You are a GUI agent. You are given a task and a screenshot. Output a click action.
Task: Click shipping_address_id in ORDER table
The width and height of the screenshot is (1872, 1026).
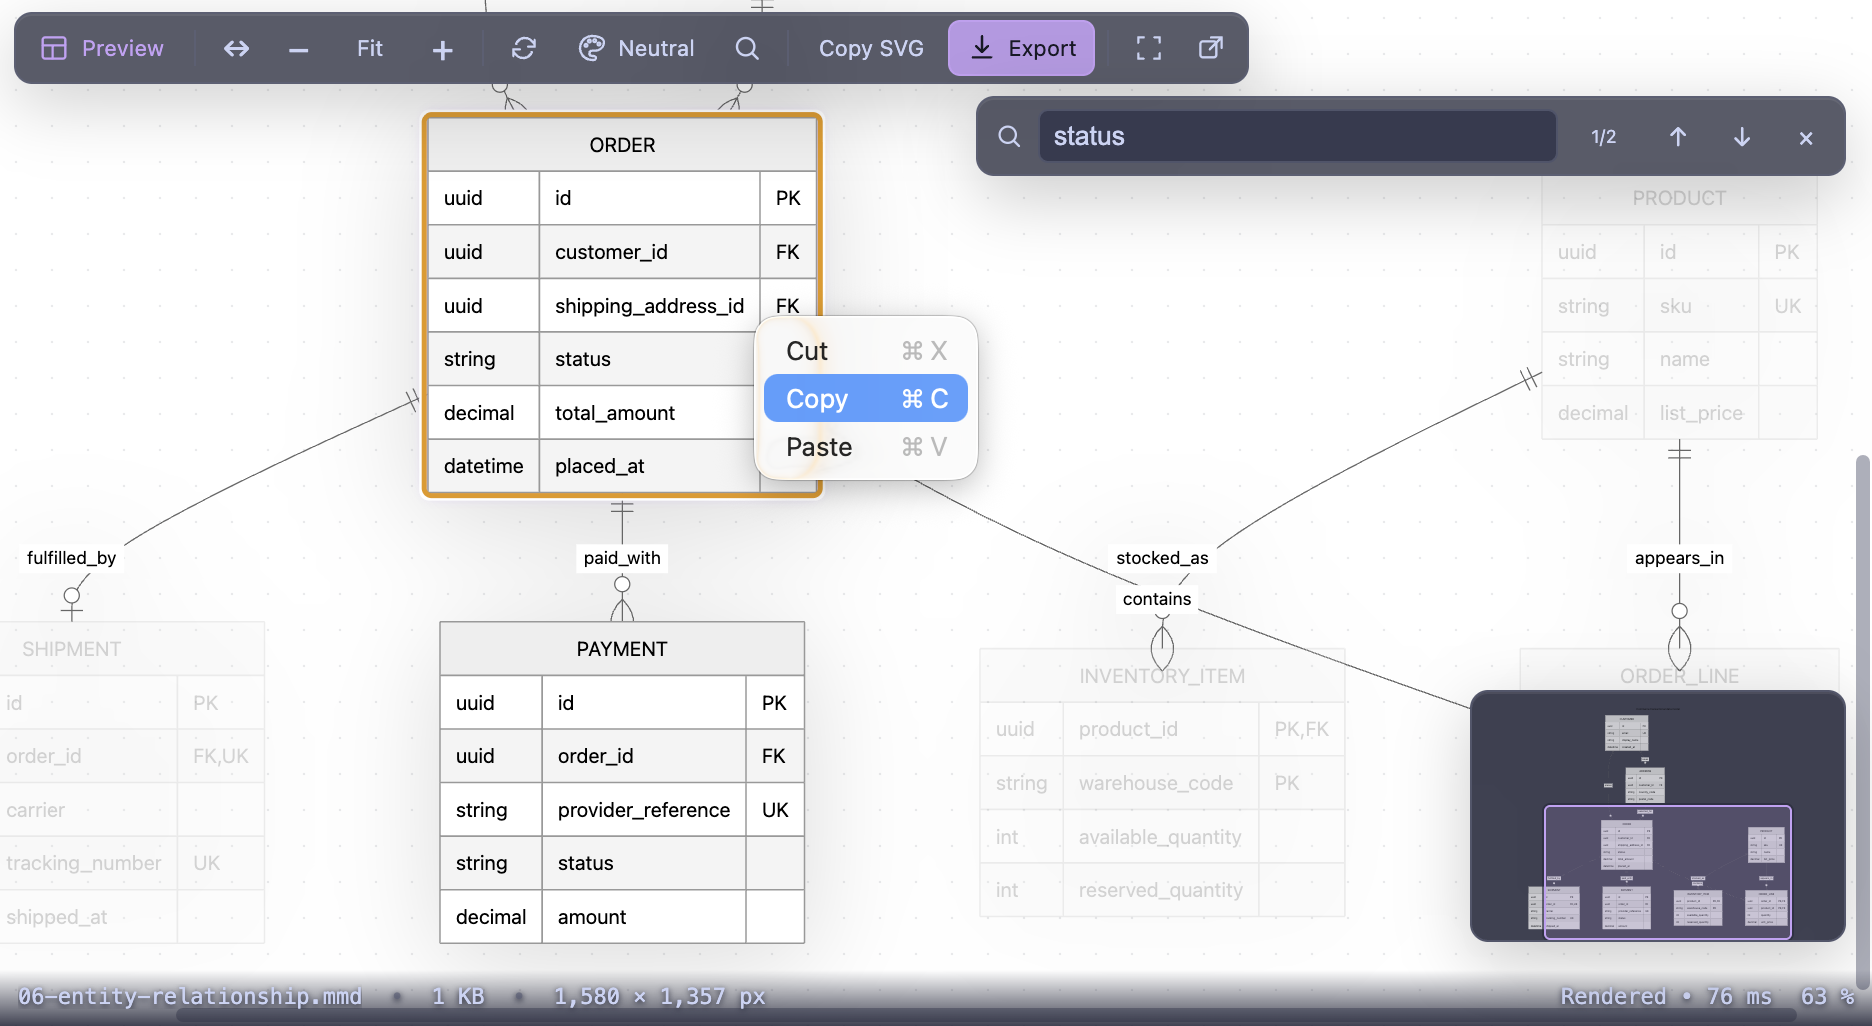pos(649,306)
